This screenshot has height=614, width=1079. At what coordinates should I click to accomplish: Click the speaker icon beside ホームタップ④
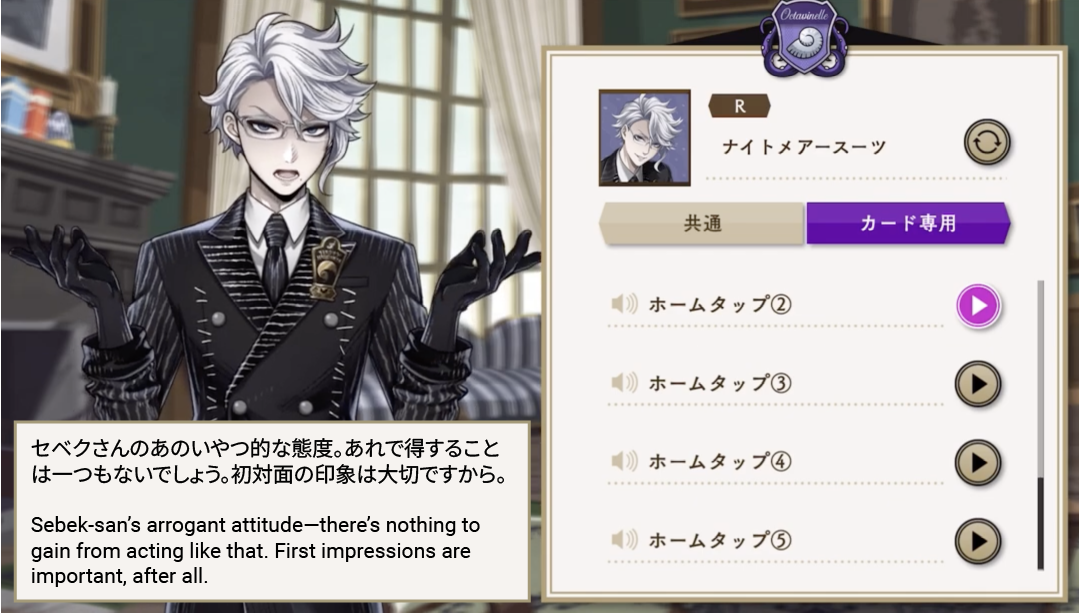coord(624,460)
